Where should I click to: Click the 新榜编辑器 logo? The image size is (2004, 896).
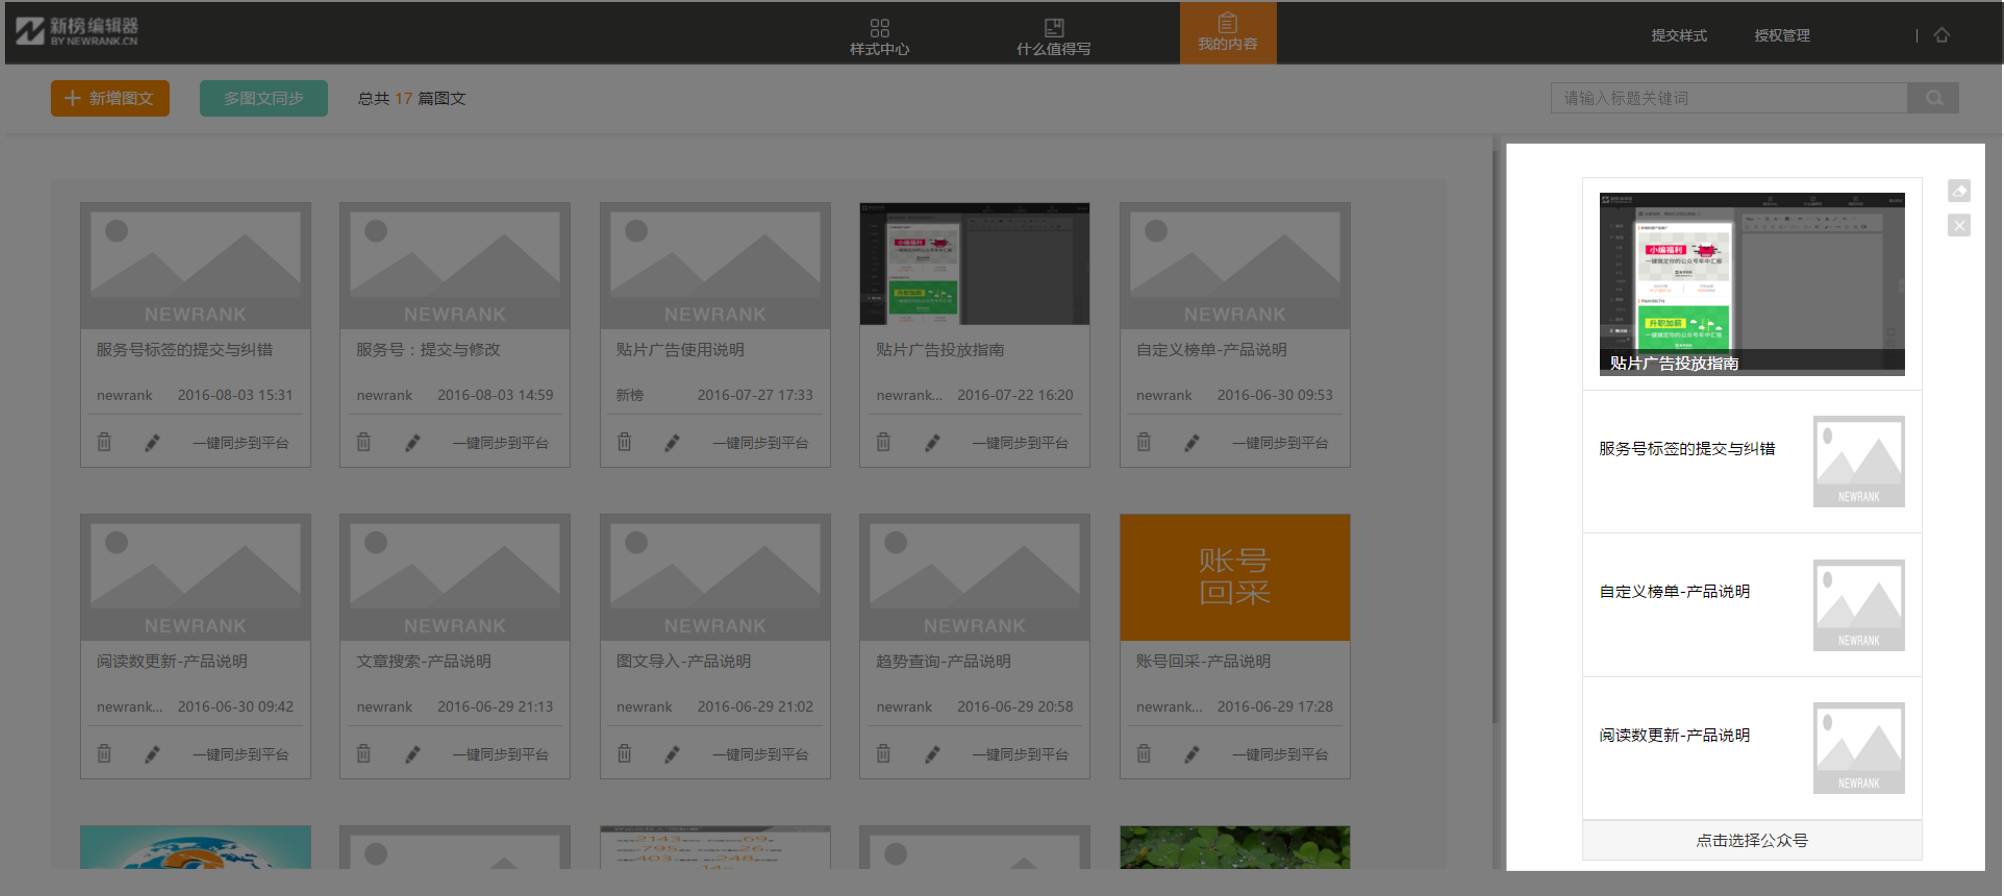78,32
